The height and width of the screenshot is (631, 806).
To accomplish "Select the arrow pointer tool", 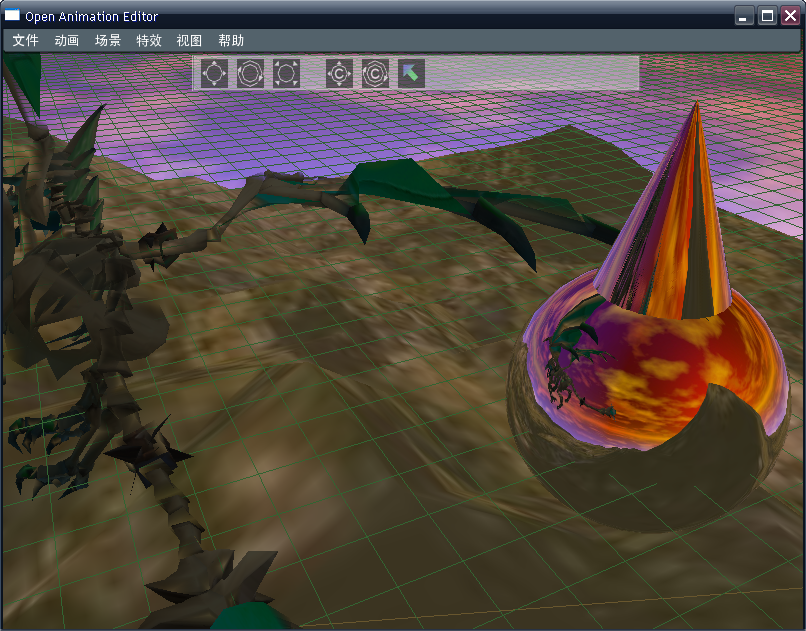I will point(411,73).
